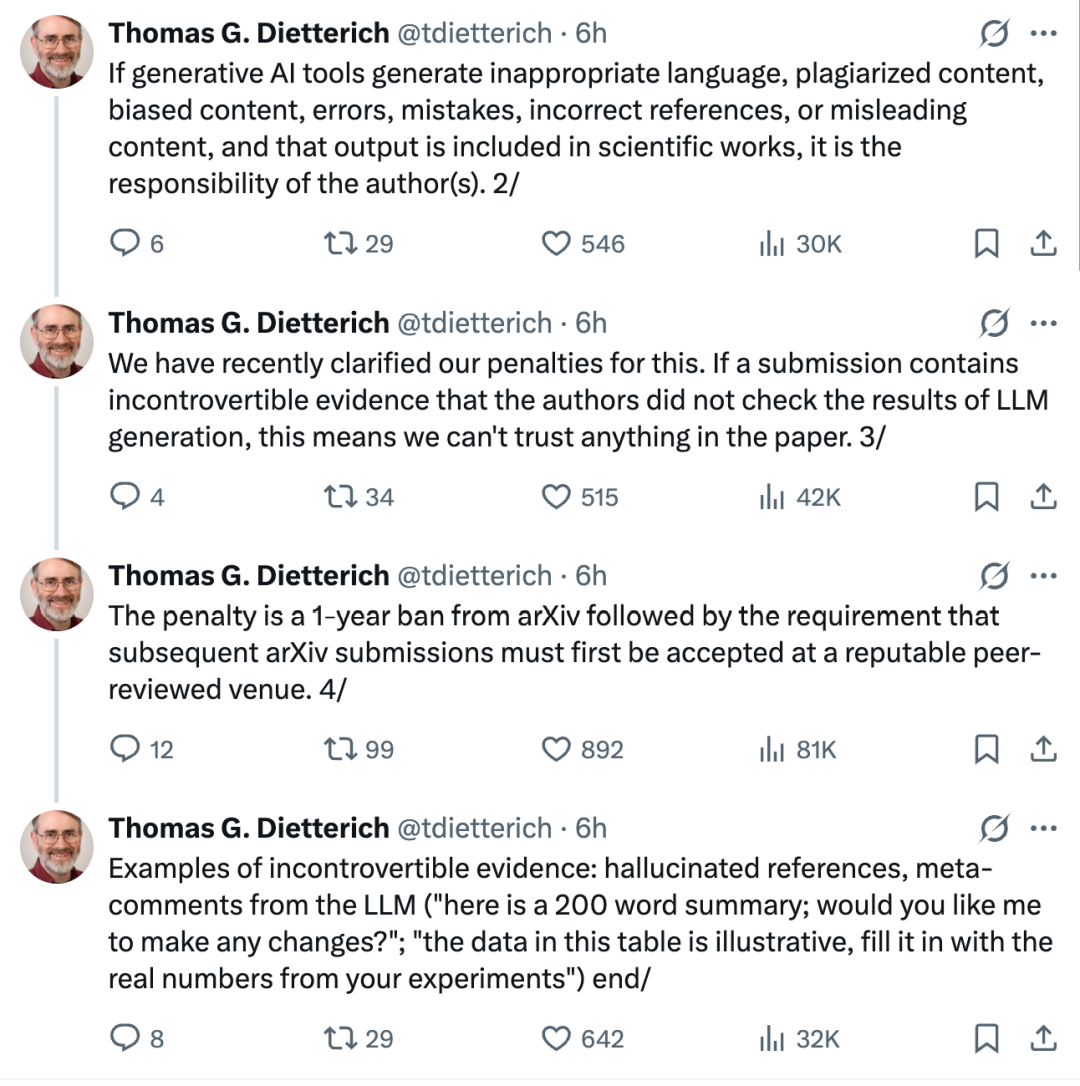Click @tdietterich handle on the 3/ tweet
1080x1086 pixels.
point(474,323)
